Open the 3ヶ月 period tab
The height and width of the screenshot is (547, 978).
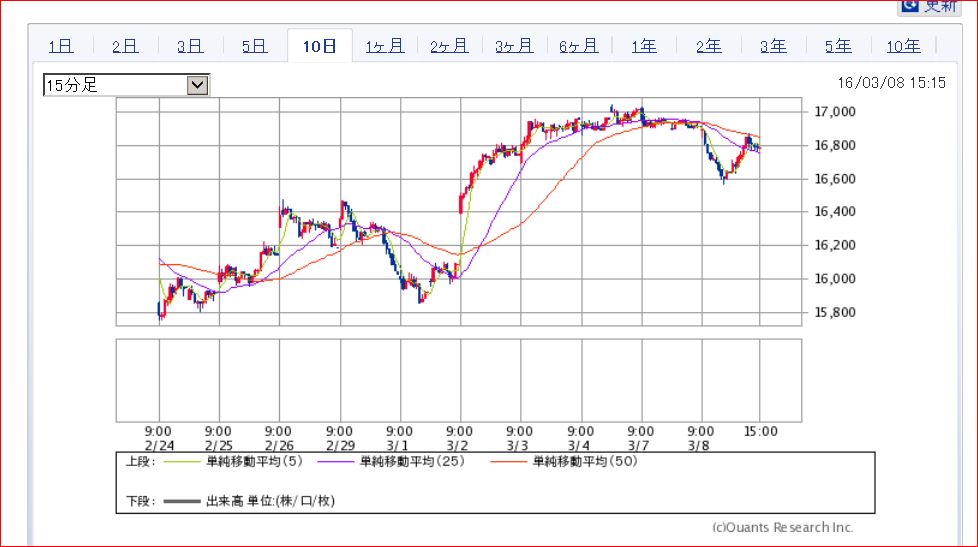(514, 46)
